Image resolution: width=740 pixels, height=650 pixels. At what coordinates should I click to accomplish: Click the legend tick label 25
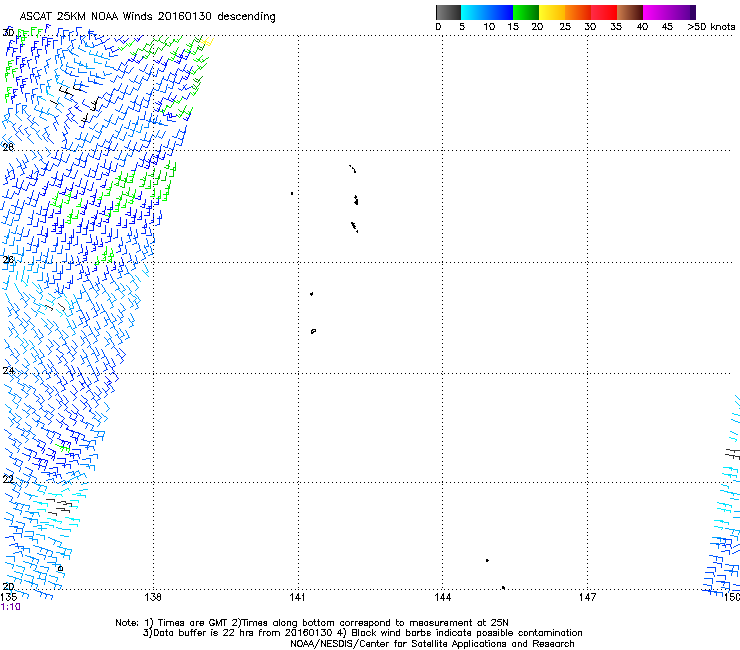565,27
